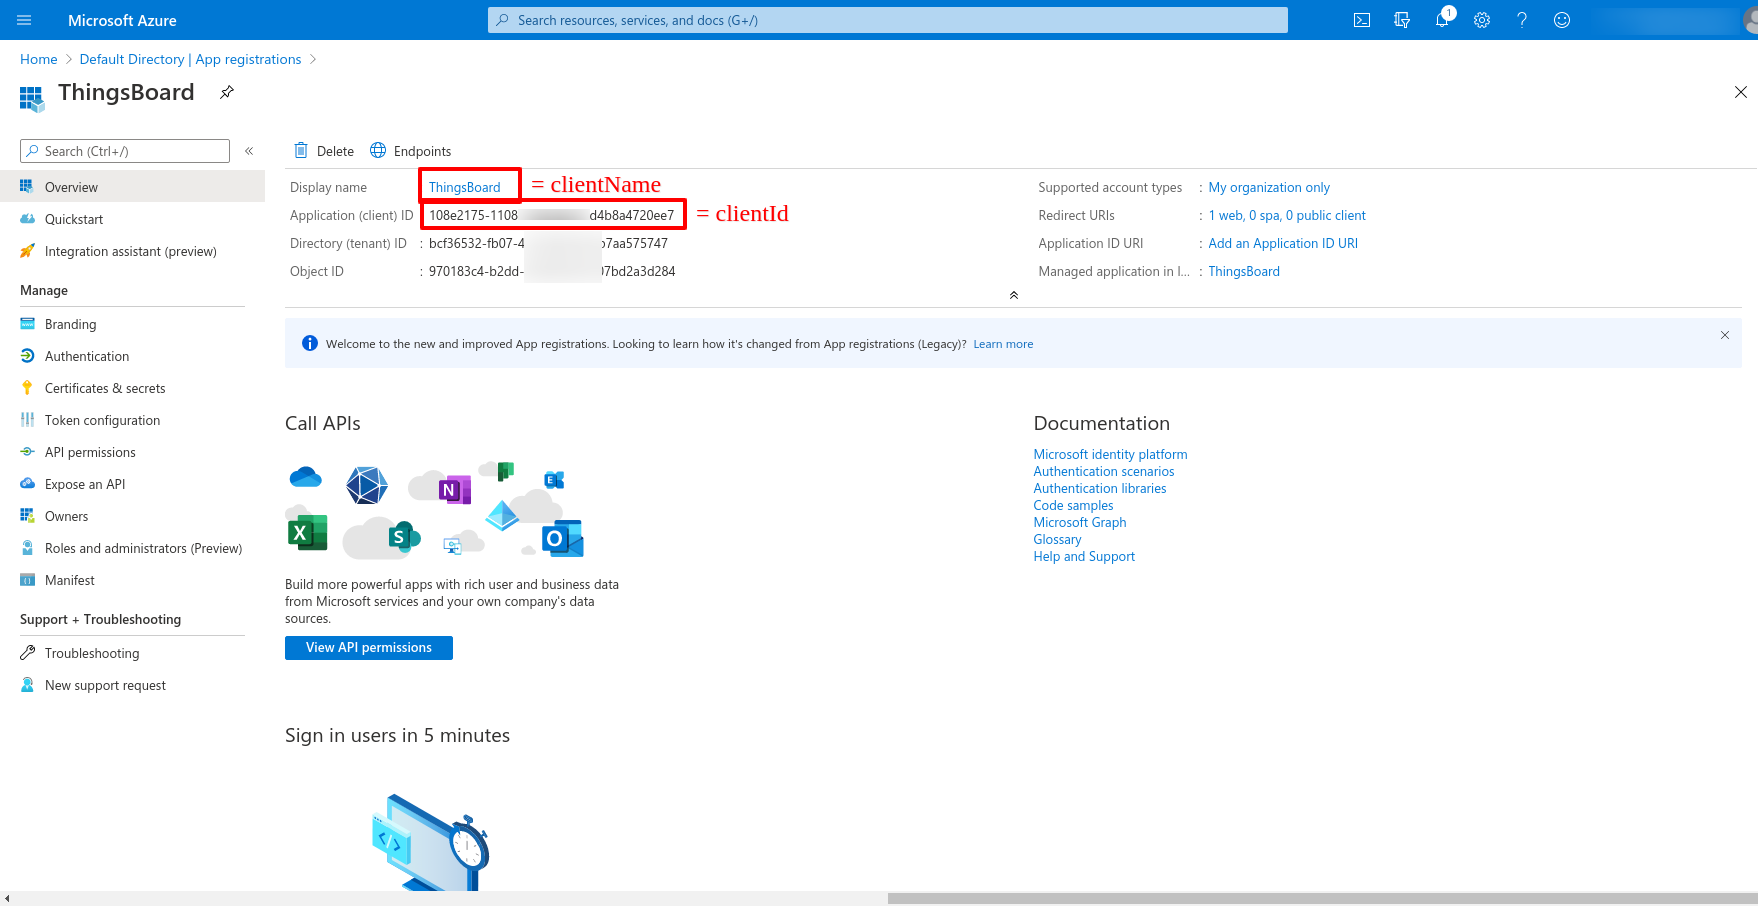Image resolution: width=1758 pixels, height=906 pixels.
Task: Open the Add an Application ID URI link
Action: (1283, 243)
